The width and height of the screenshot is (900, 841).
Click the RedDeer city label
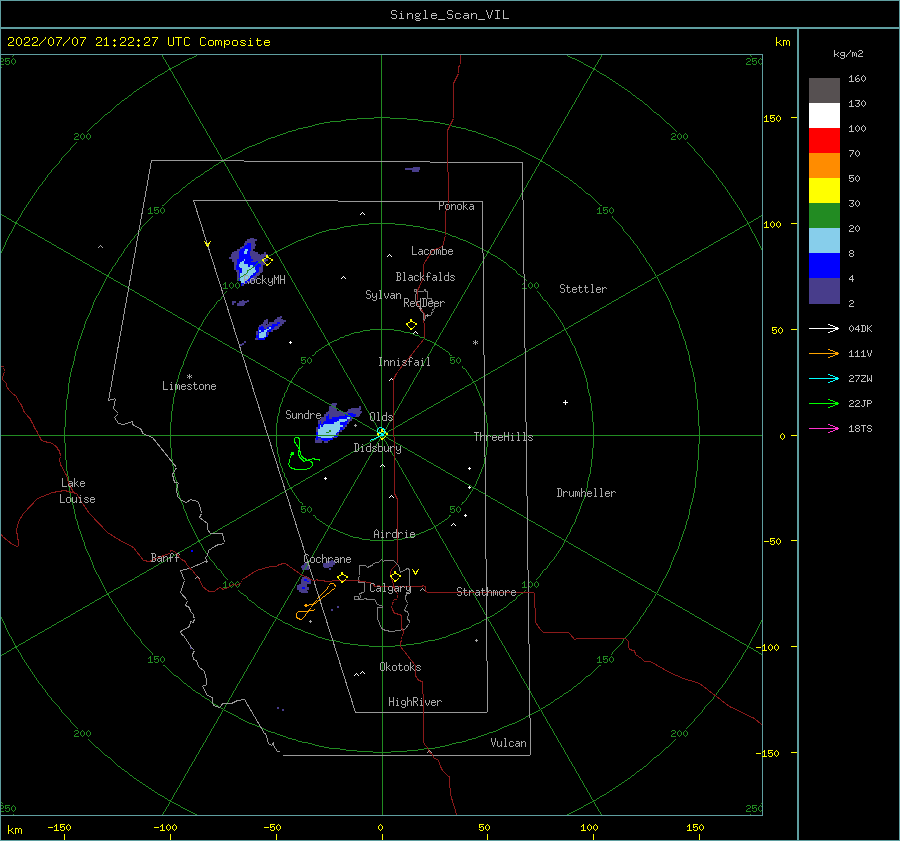tap(424, 303)
